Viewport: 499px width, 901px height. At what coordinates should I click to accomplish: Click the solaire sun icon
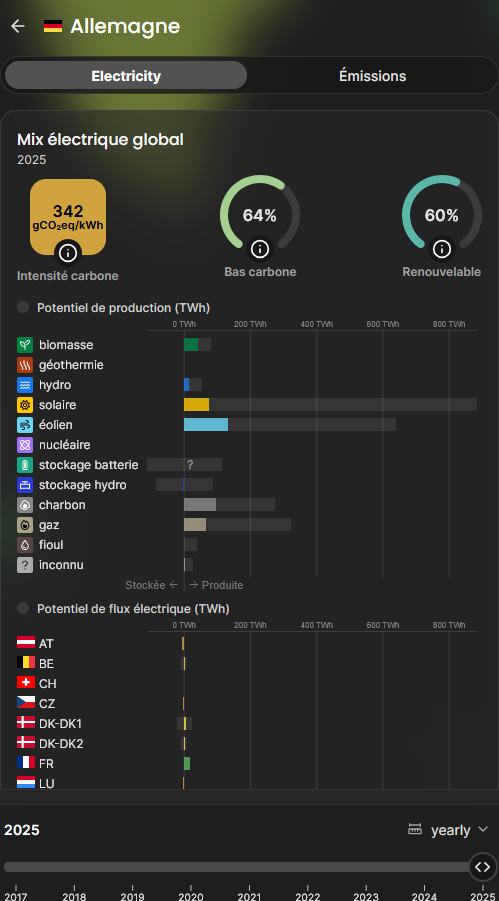(x=25, y=405)
